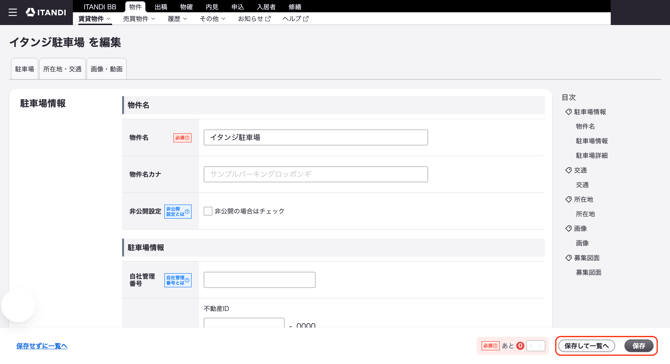The image size is (670, 364).
Task: Click the 物件名カナ input field
Action: click(x=315, y=174)
